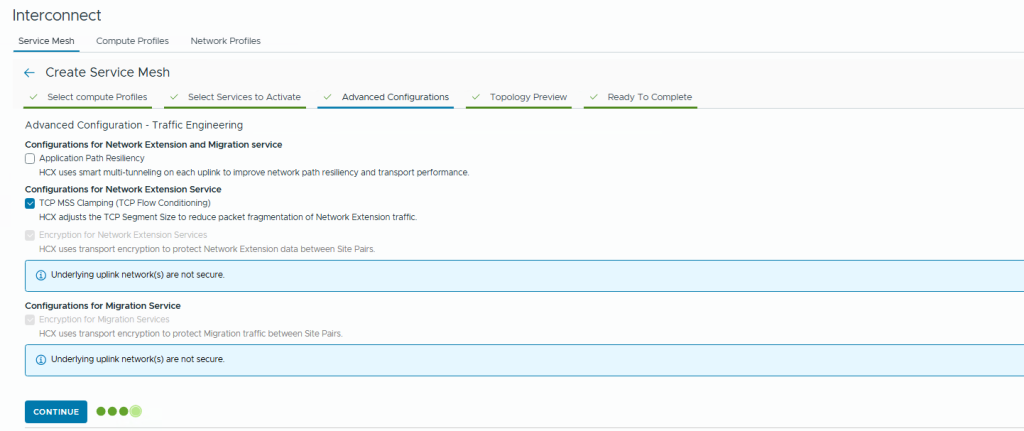Click the Interconnect page heading

[57, 14]
